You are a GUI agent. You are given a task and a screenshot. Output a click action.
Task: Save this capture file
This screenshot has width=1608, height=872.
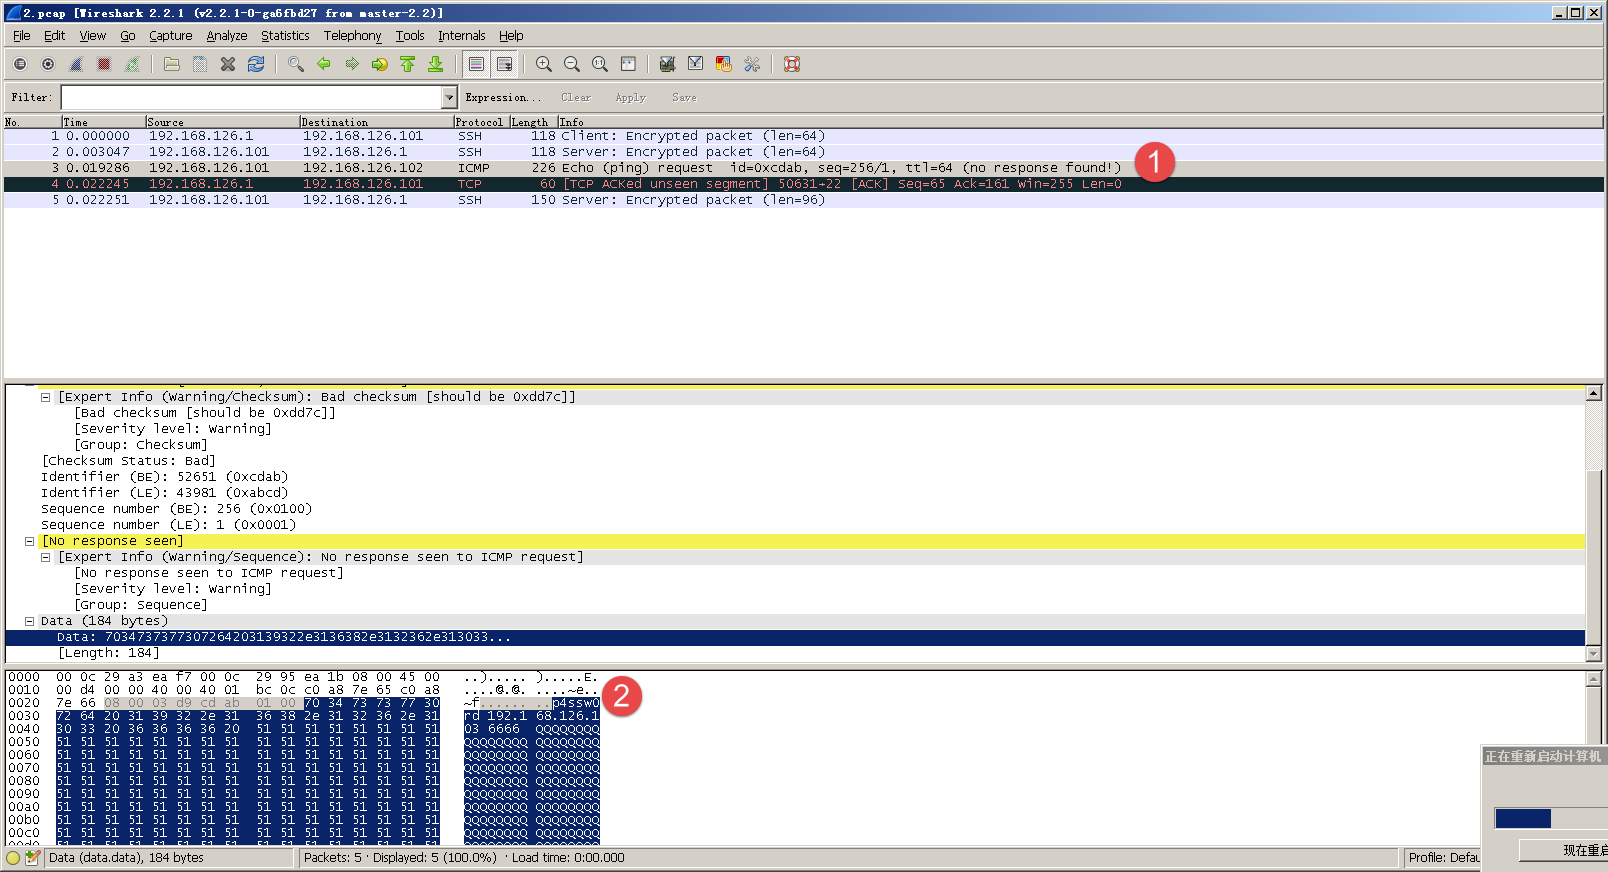(x=200, y=64)
